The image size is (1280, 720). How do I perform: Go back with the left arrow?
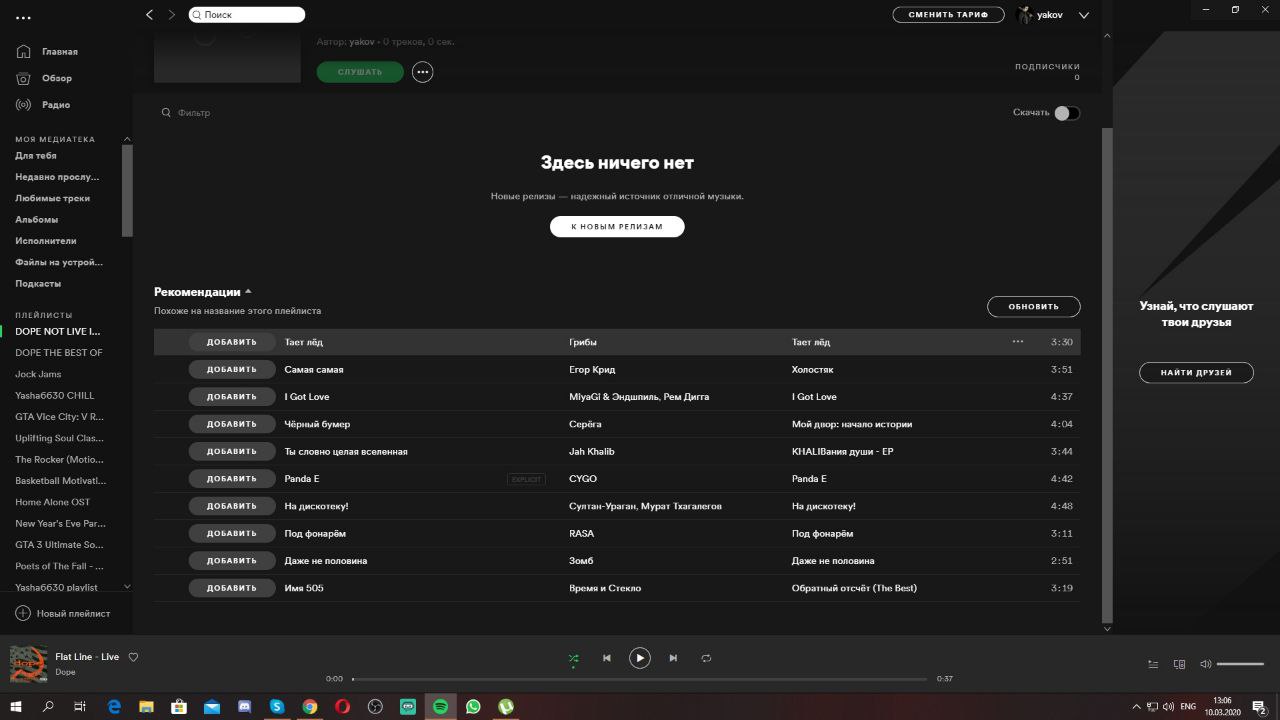point(150,15)
